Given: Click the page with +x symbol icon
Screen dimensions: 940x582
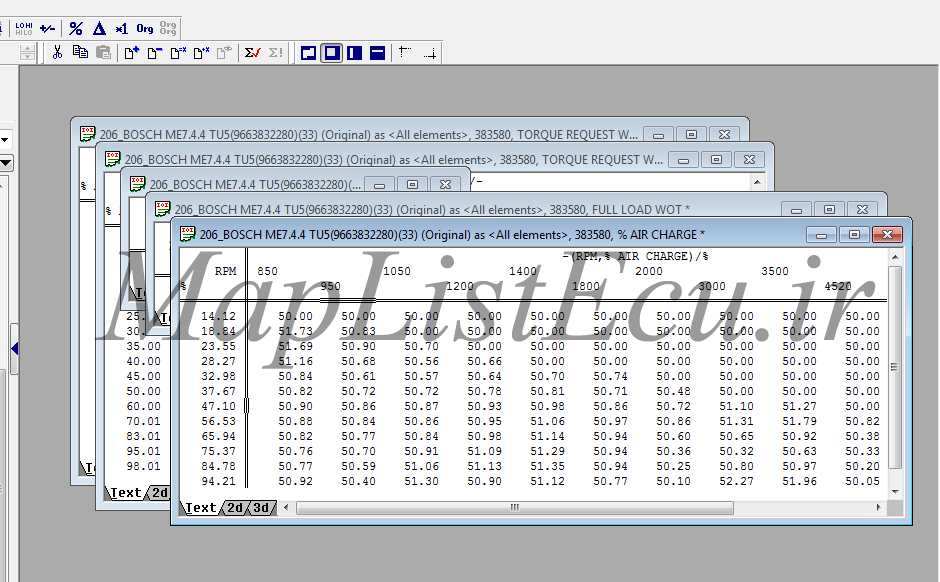Looking at the screenshot, I should [x=201, y=53].
